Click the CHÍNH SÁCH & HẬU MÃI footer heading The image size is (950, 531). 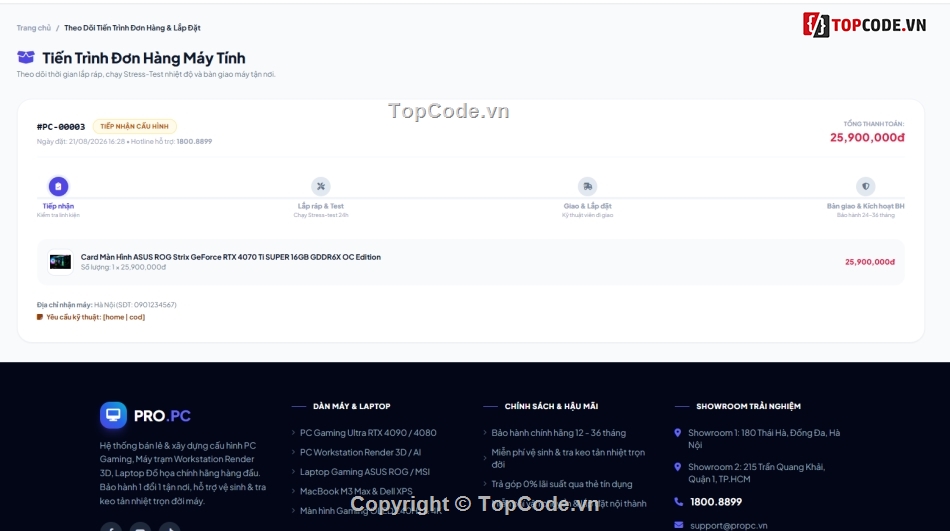click(551, 406)
